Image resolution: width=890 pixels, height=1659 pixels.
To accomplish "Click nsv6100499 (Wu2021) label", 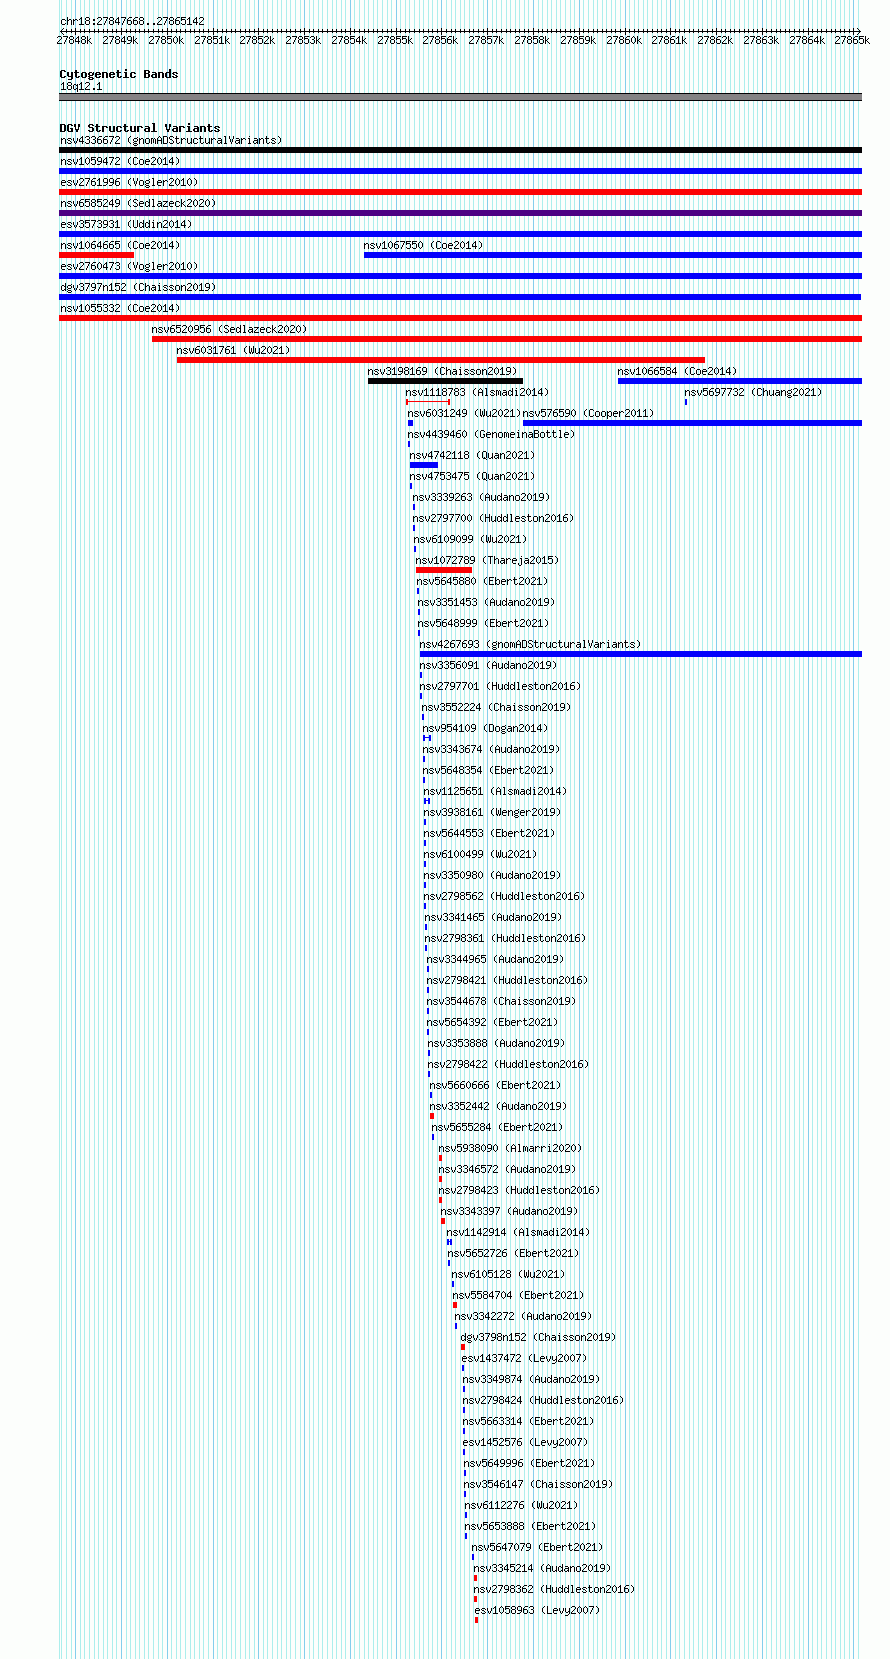I will tap(480, 854).
